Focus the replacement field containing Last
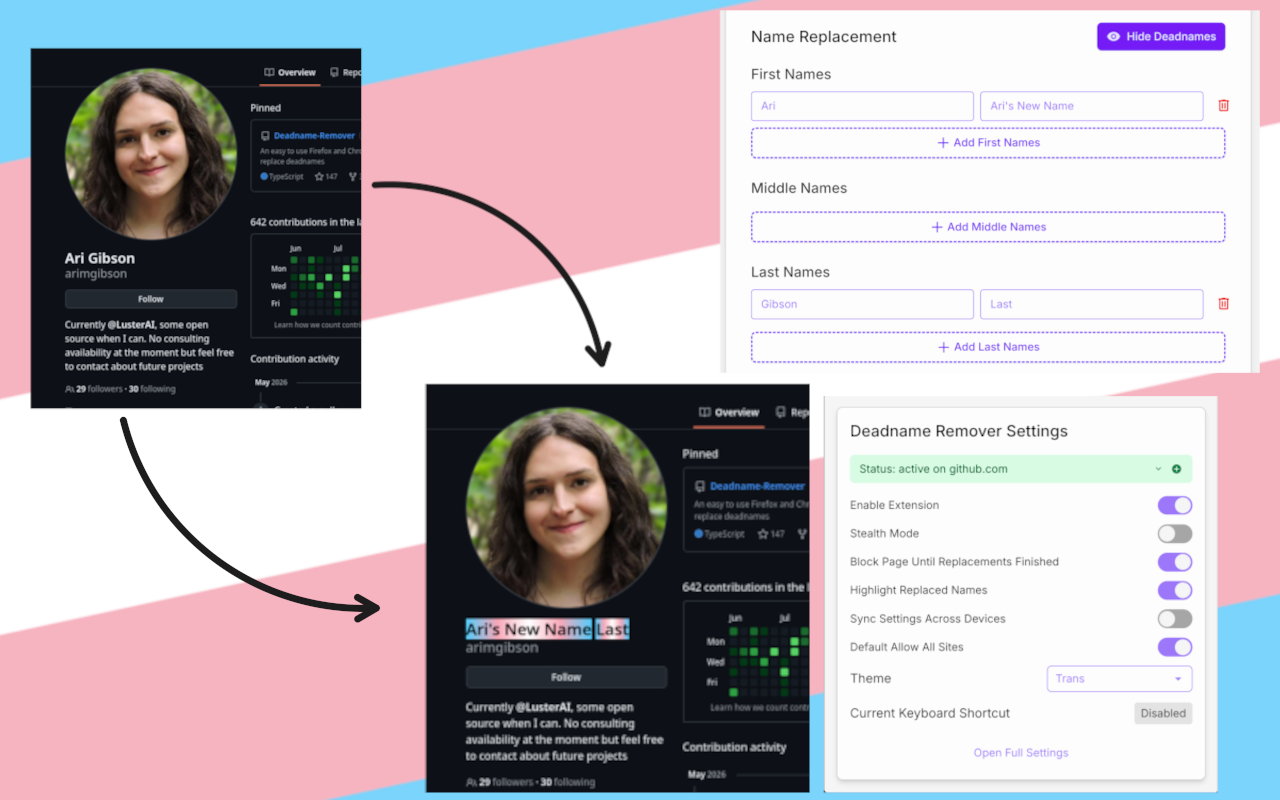1280x800 pixels. coord(1092,304)
